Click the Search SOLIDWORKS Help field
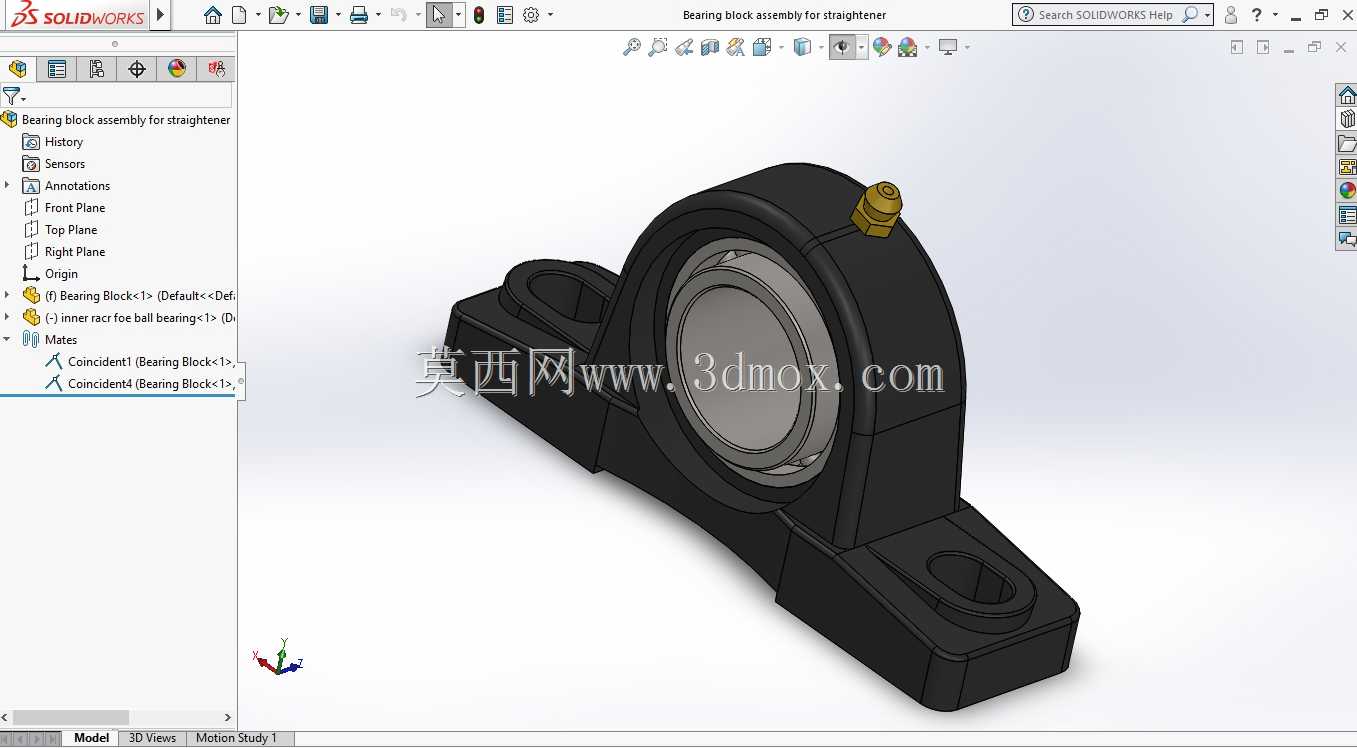1357x748 pixels. coord(1113,15)
